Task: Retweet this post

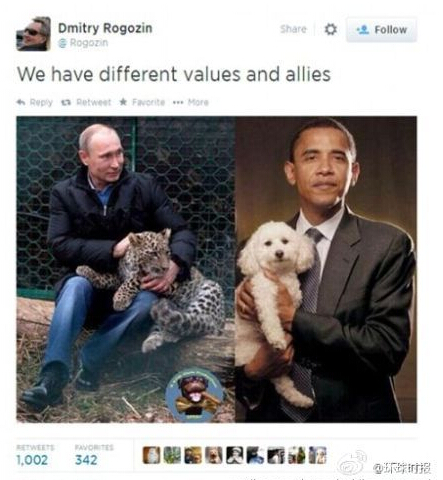Action: click(86, 102)
